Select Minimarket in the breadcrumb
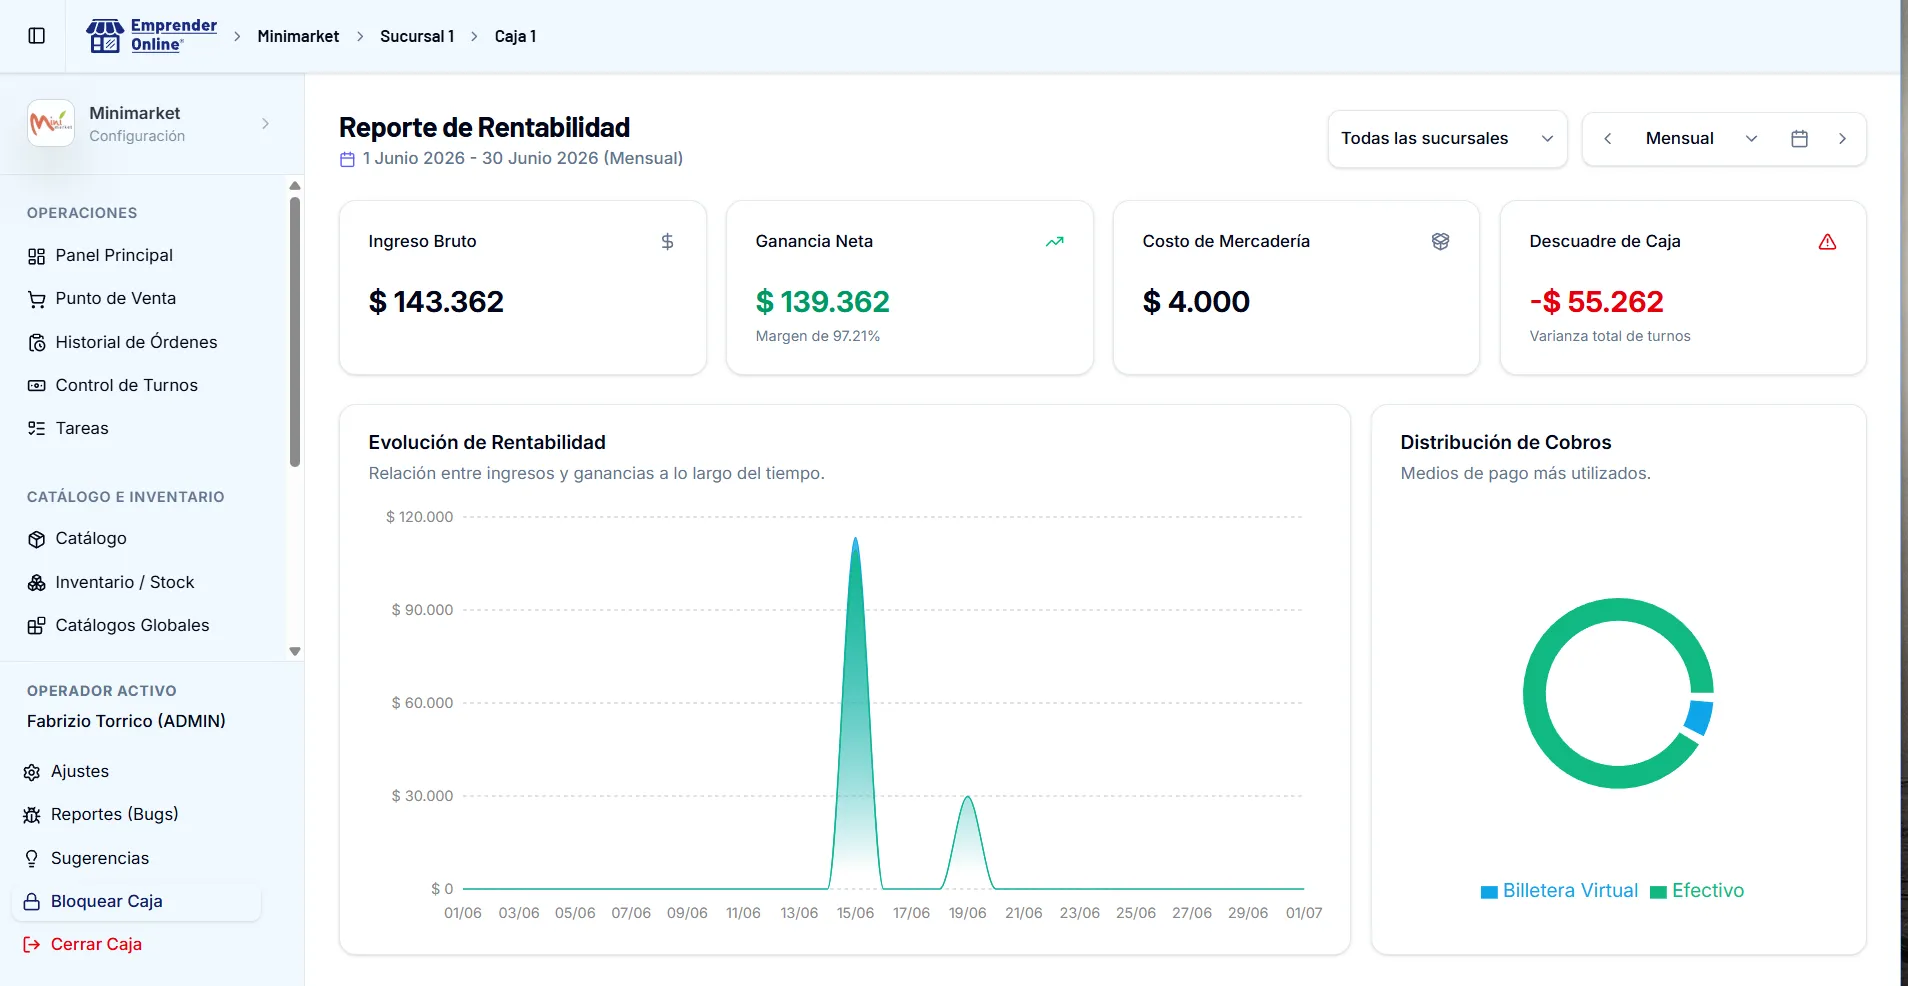This screenshot has width=1908, height=986. [x=298, y=37]
